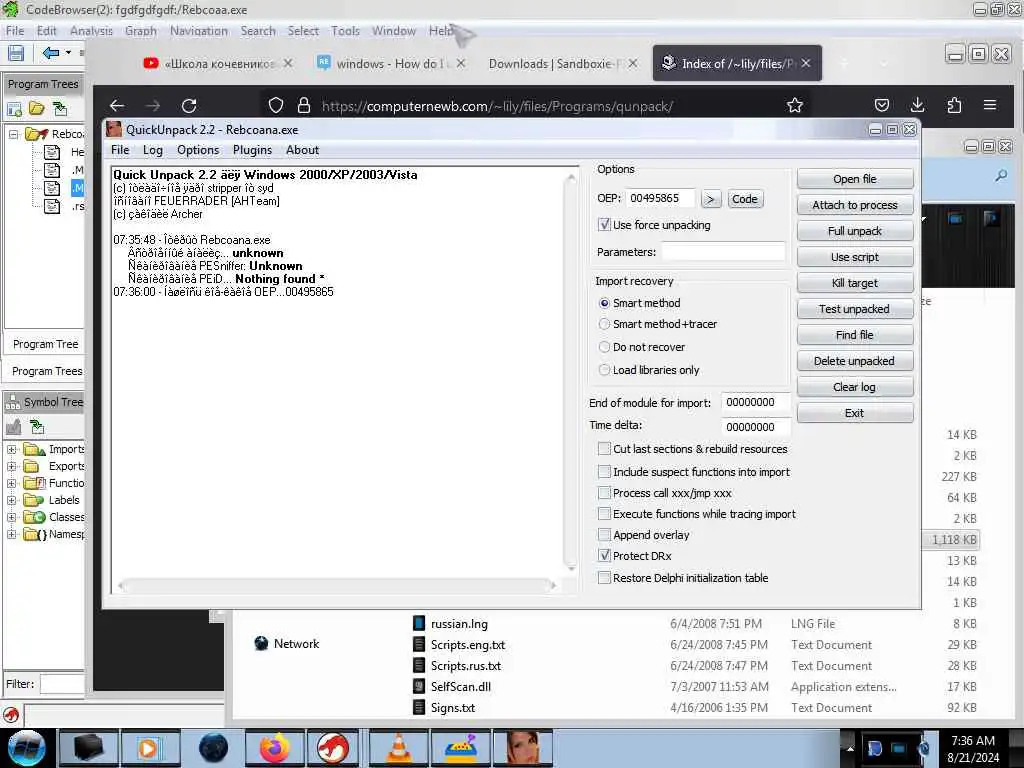Open the About menu in QuickUnpack

(302, 150)
